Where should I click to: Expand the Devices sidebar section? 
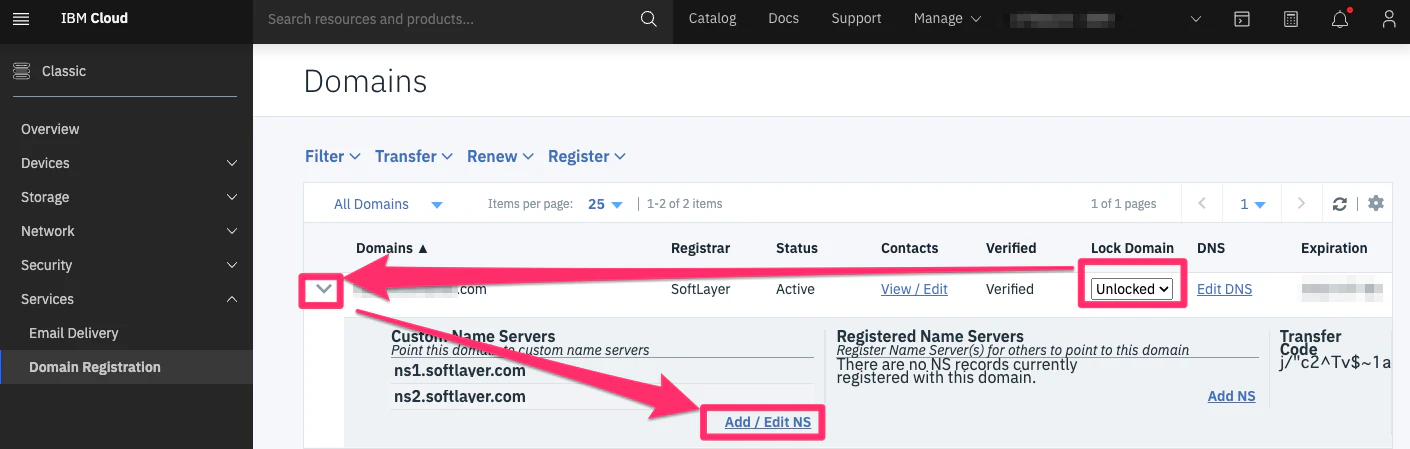pos(126,163)
